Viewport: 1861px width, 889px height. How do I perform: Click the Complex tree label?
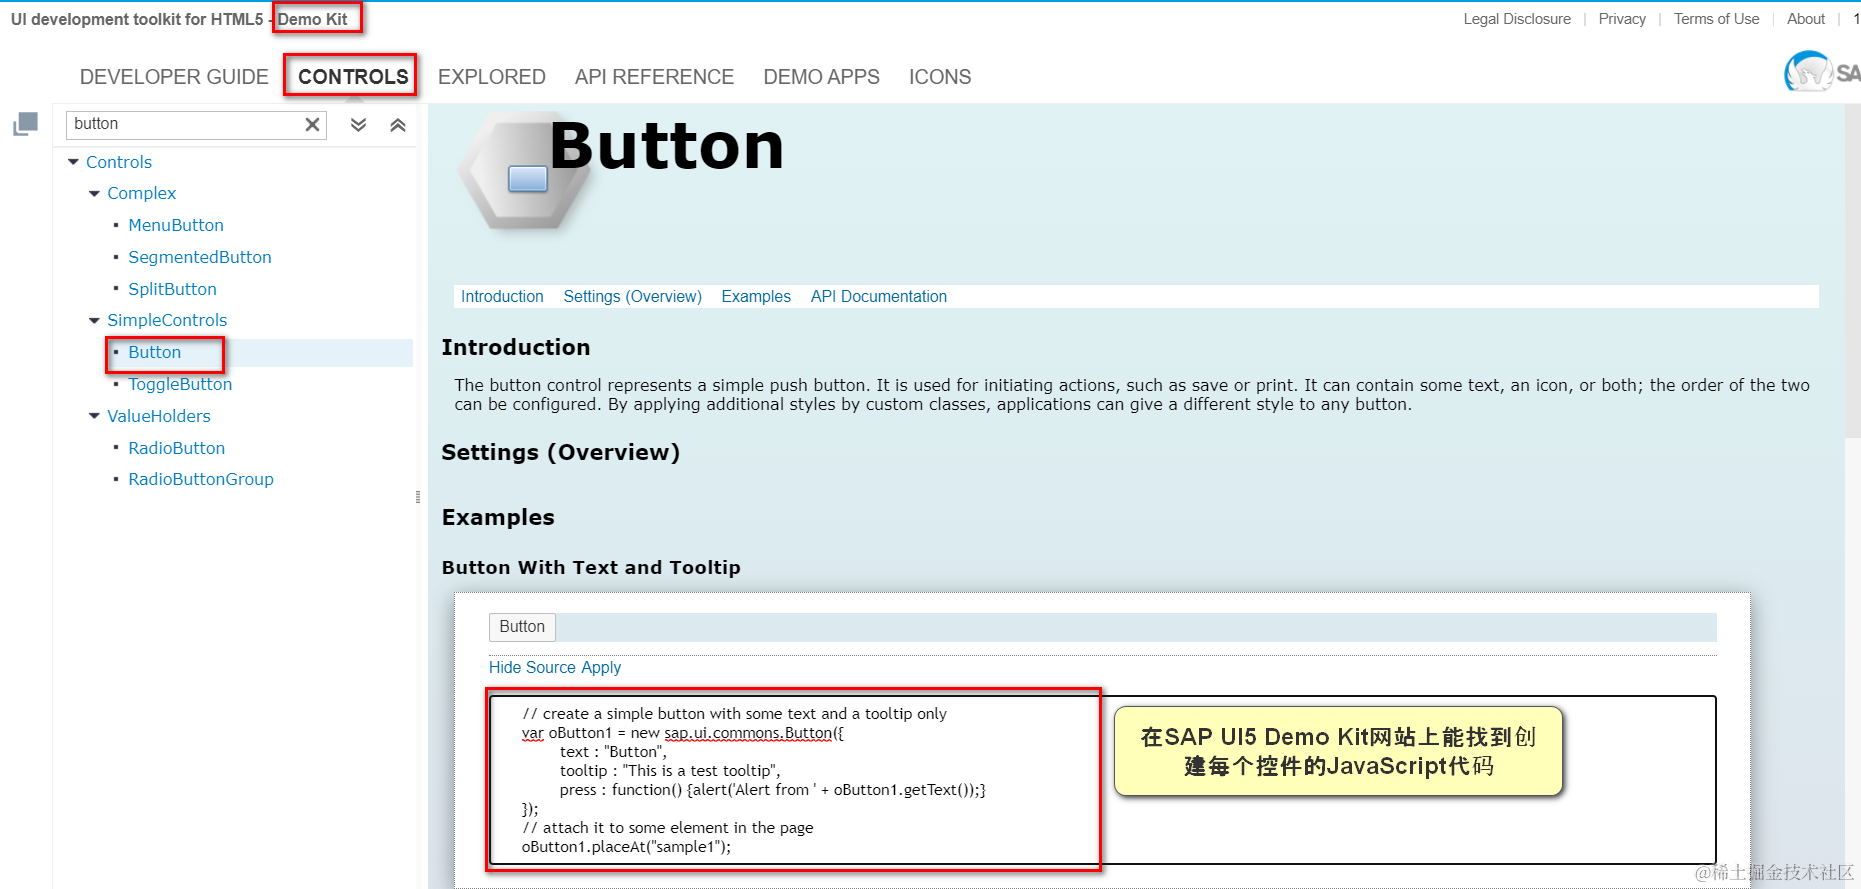pyautogui.click(x=142, y=194)
